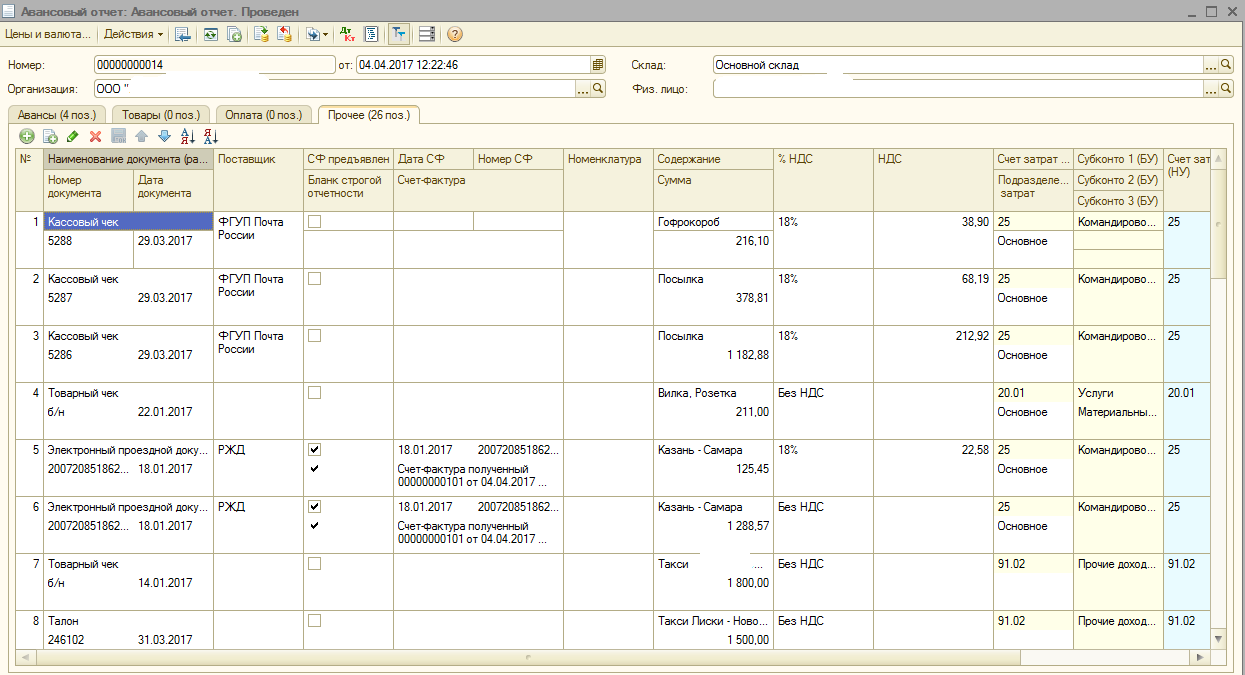Sort rows ascending with А-Я icon
Viewport: 1245px width, 675px height.
187,136
